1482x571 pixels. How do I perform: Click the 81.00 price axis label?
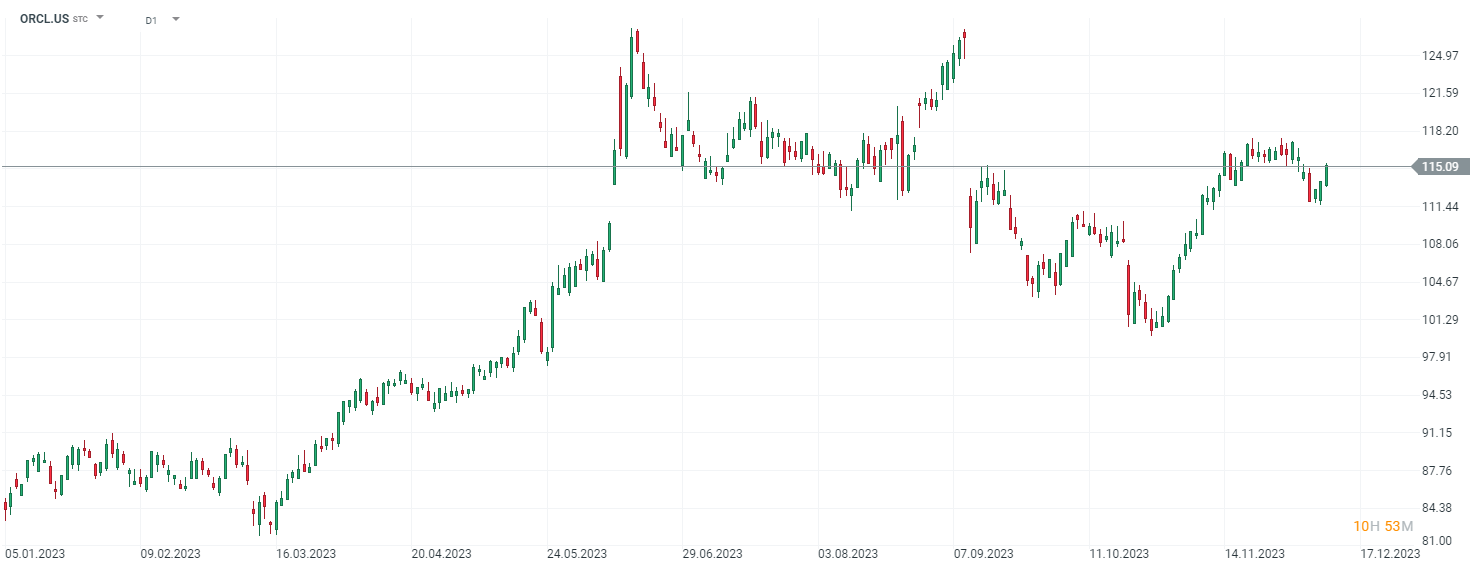click(x=1439, y=540)
